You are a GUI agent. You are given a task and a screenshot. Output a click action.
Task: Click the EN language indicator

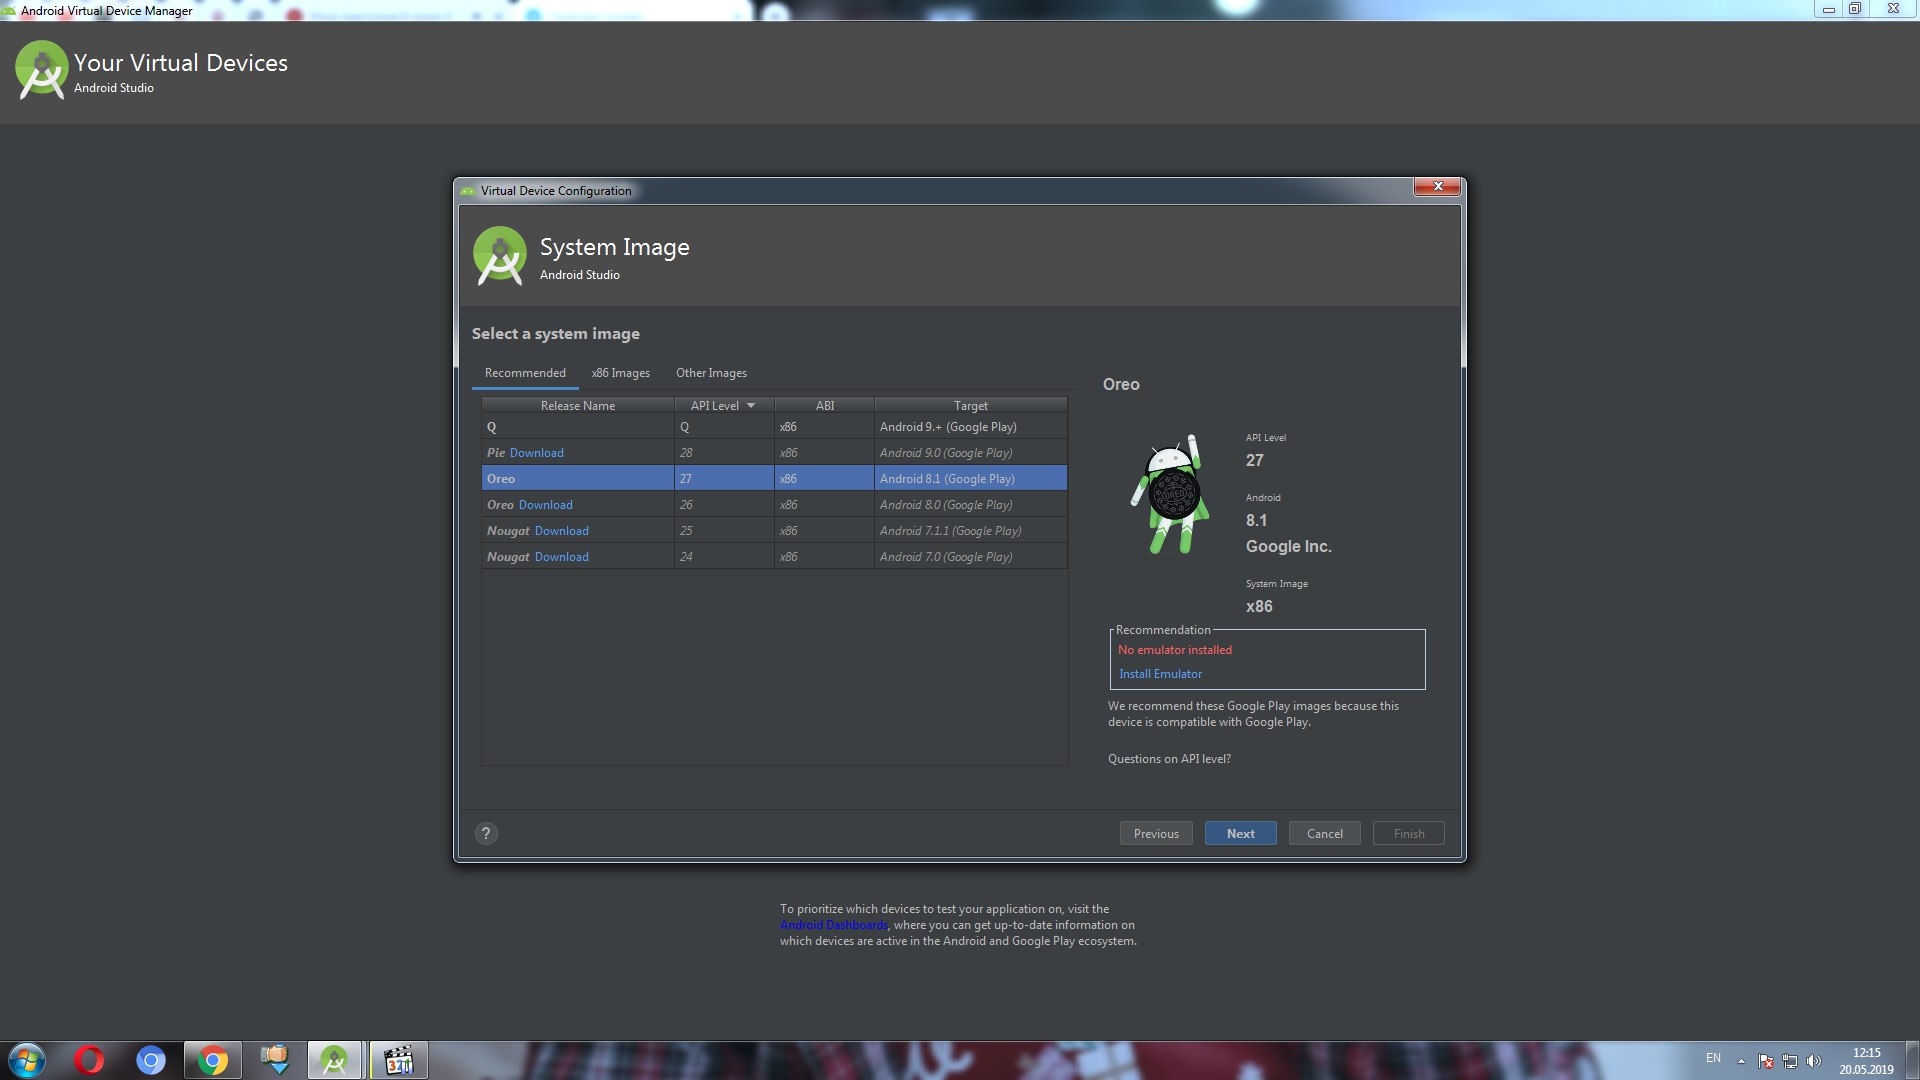tap(1713, 1058)
